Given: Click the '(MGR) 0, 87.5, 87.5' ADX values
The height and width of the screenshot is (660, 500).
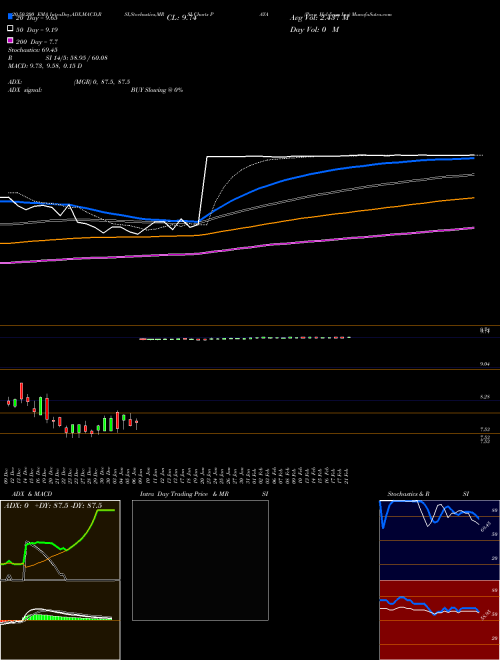Looking at the screenshot, I should [101, 82].
